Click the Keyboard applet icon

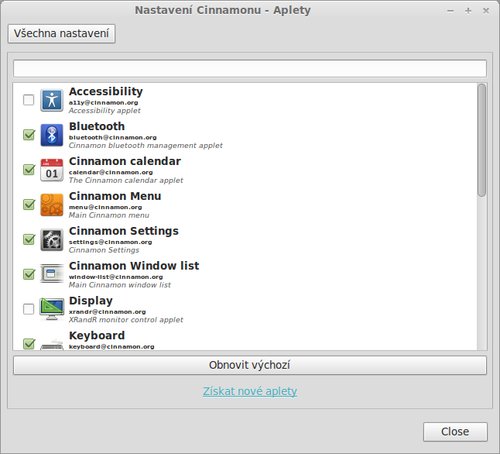52,344
